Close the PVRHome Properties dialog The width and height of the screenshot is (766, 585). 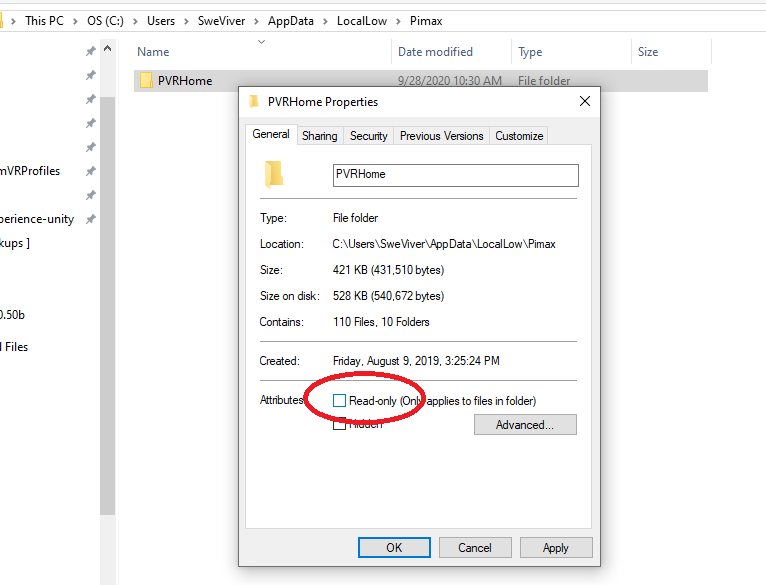(584, 102)
